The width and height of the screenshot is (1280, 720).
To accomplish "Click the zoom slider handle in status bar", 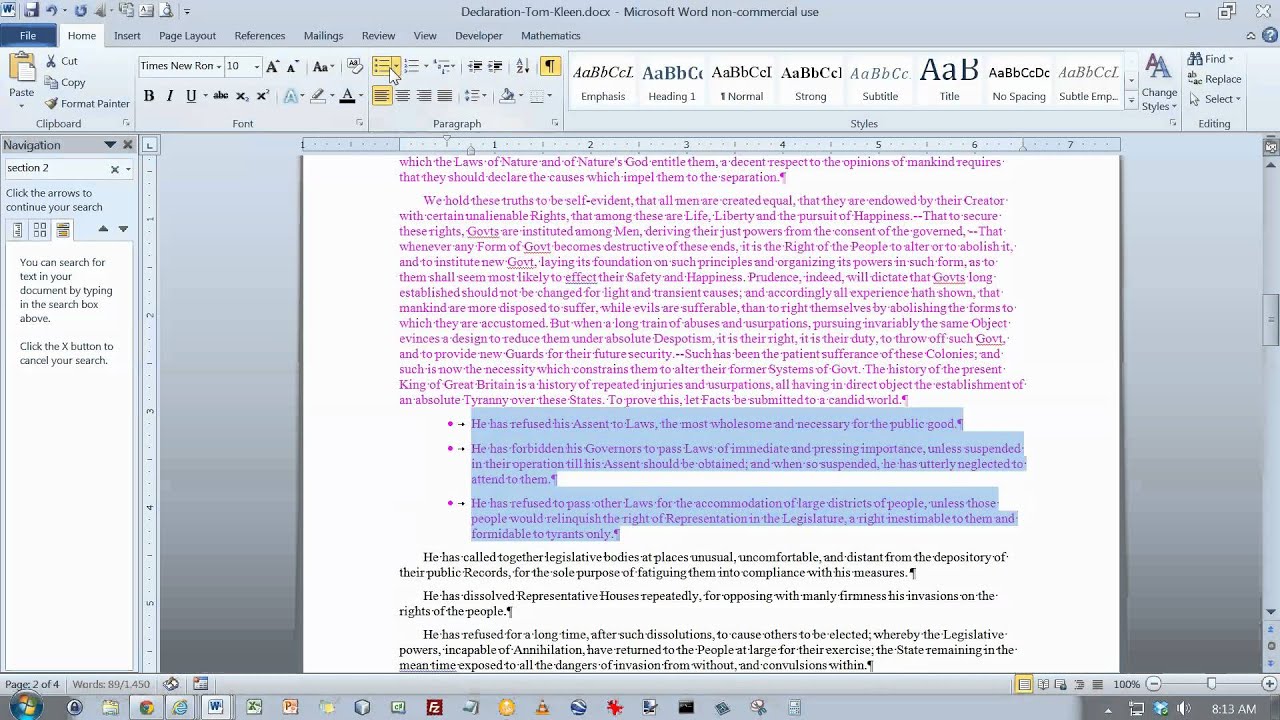I will 1211,684.
